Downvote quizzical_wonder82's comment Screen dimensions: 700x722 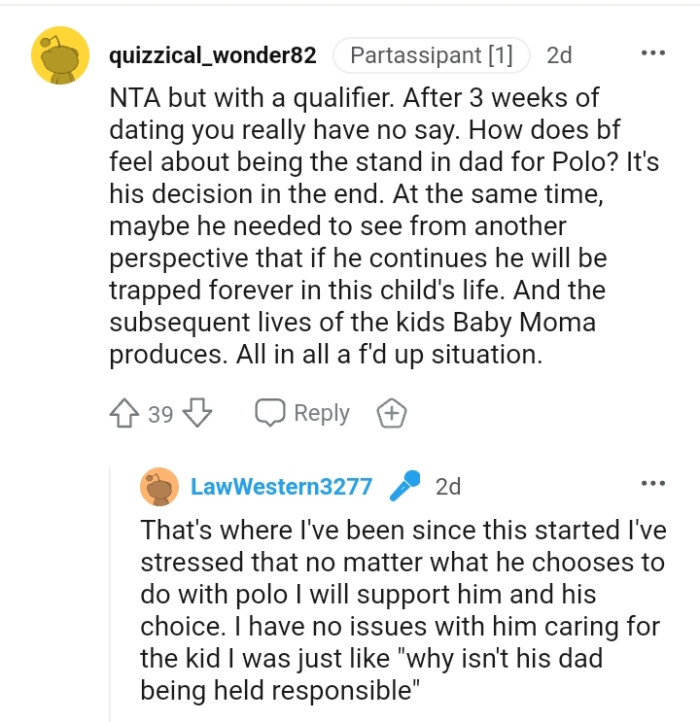click(x=199, y=413)
